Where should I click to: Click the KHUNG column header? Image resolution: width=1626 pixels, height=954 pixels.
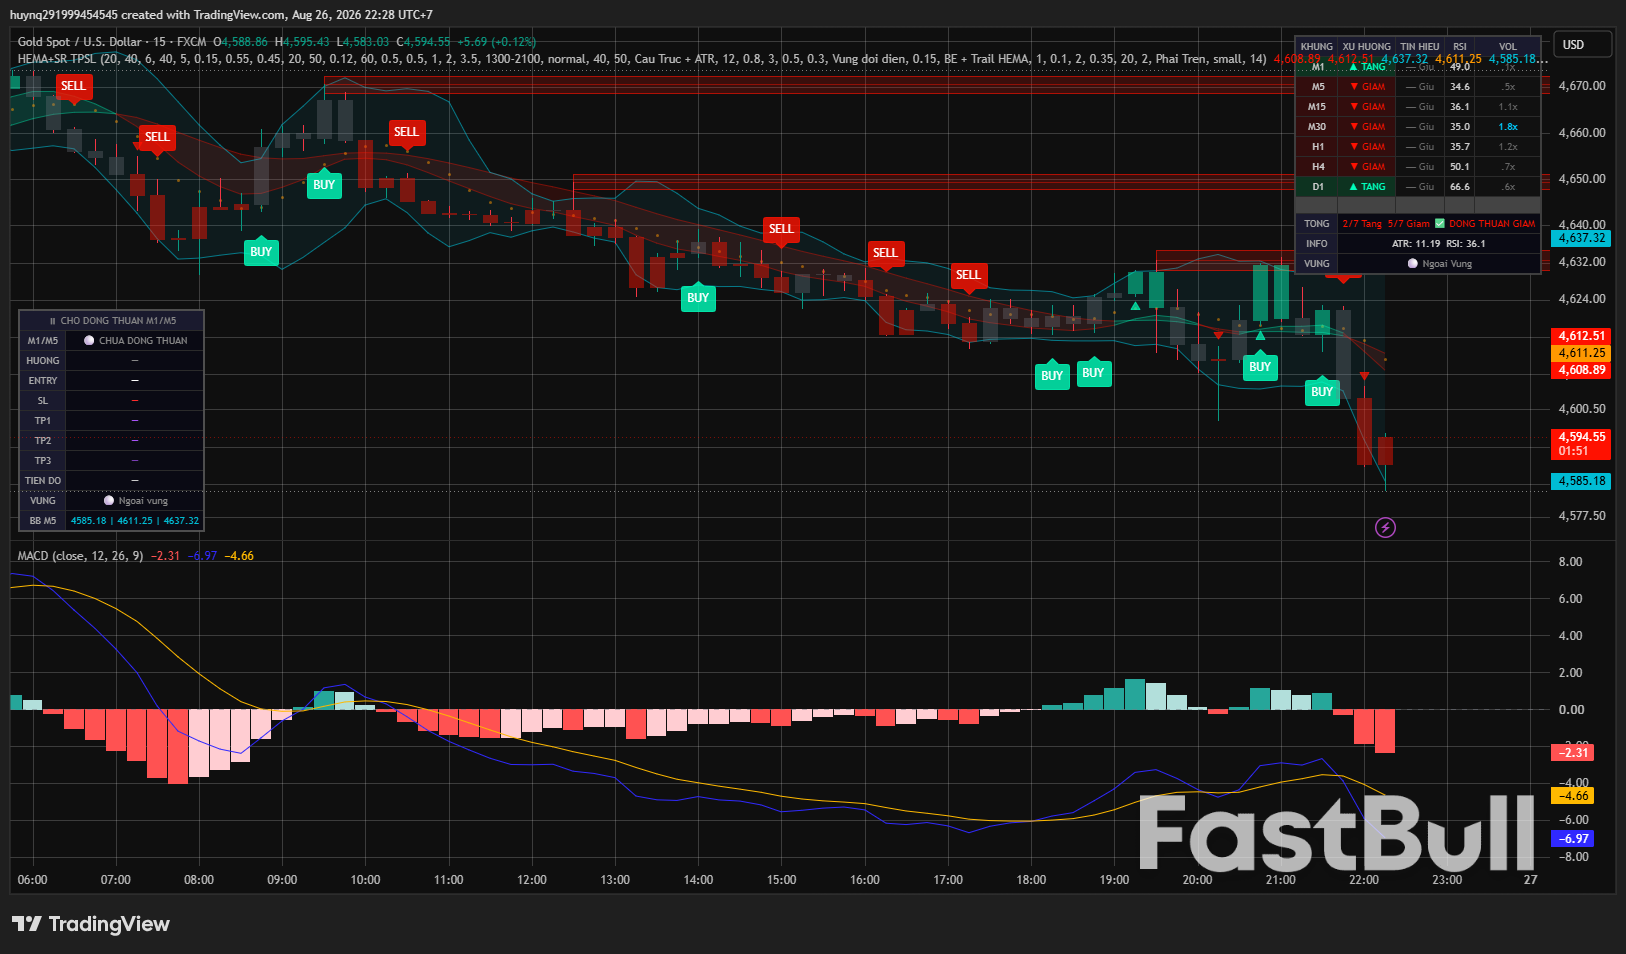[1317, 47]
